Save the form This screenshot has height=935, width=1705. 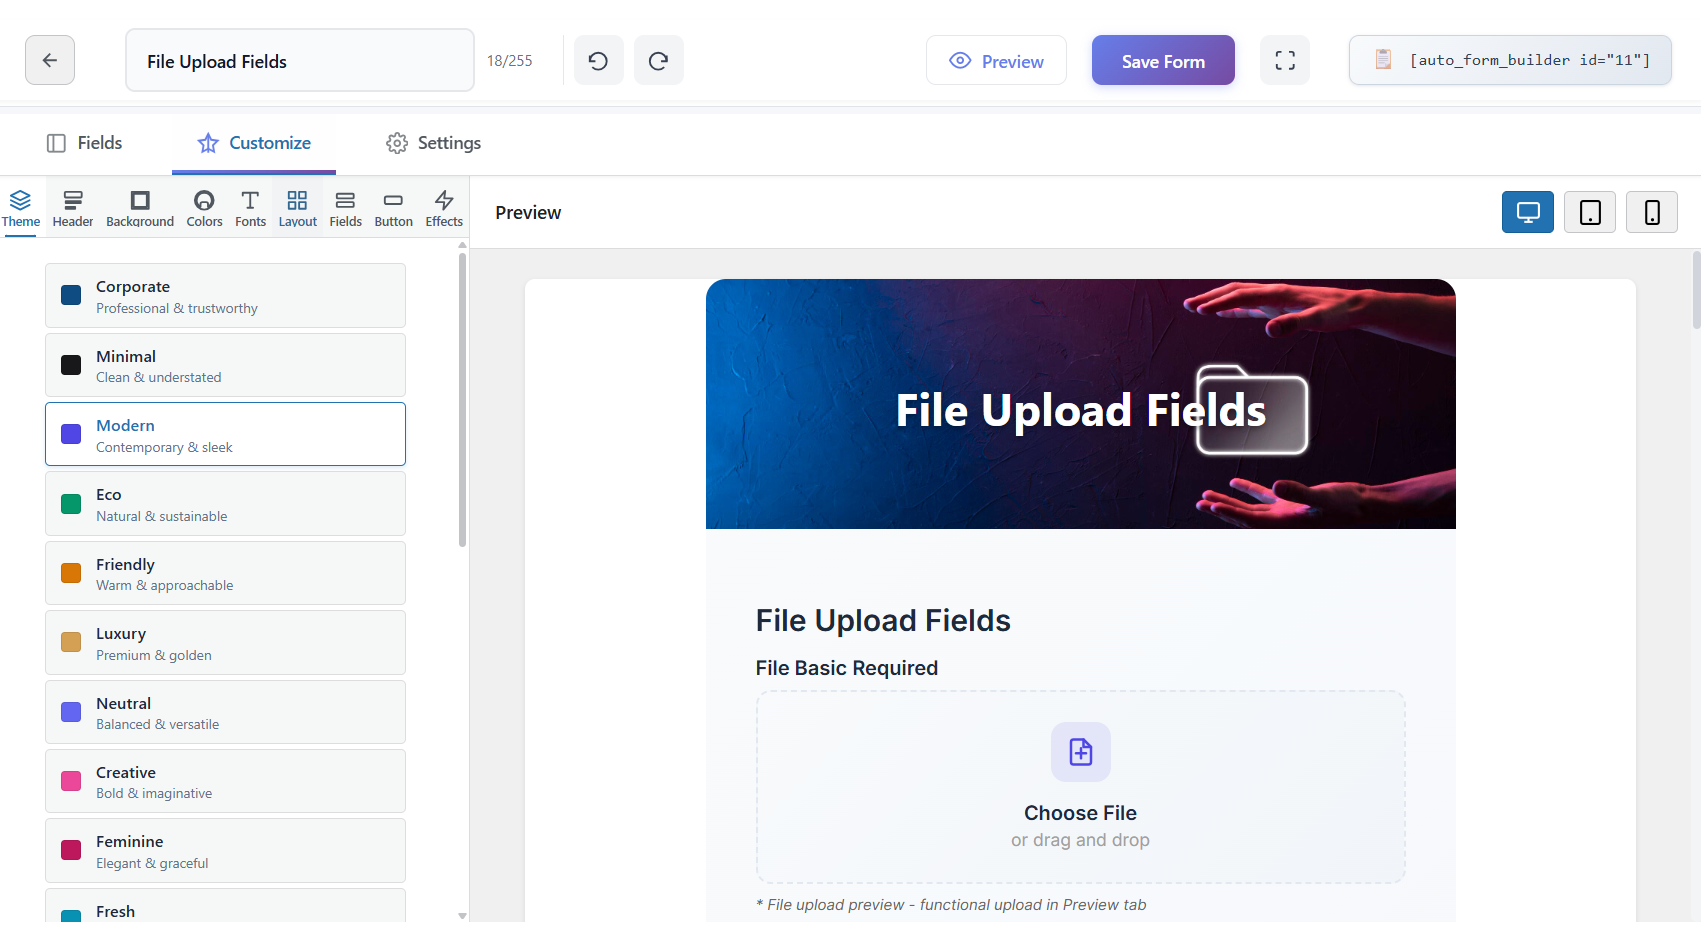(1163, 60)
